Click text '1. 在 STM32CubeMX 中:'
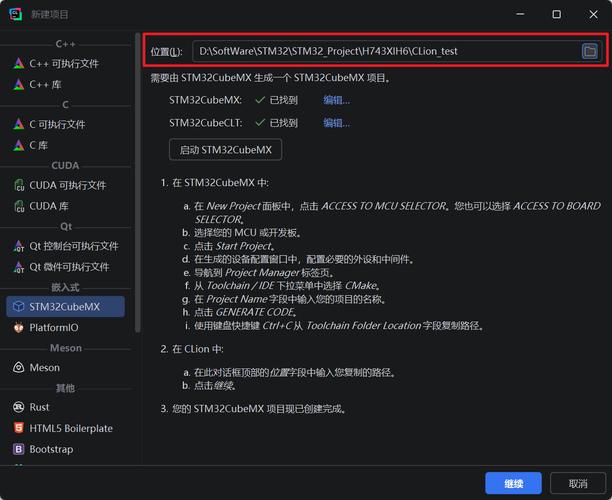The height and width of the screenshot is (500, 612). click(x=215, y=183)
